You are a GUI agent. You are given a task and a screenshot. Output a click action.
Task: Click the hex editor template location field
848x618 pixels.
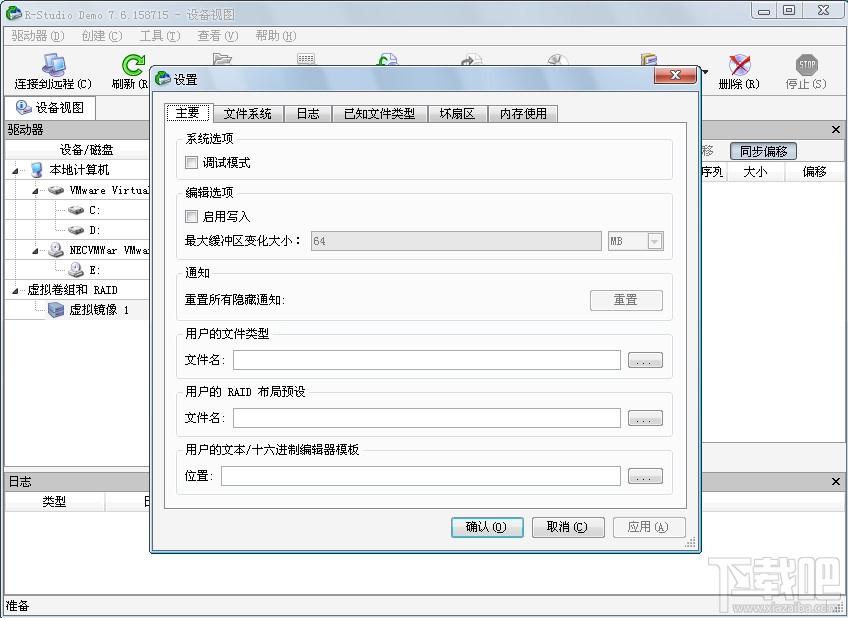[x=420, y=476]
